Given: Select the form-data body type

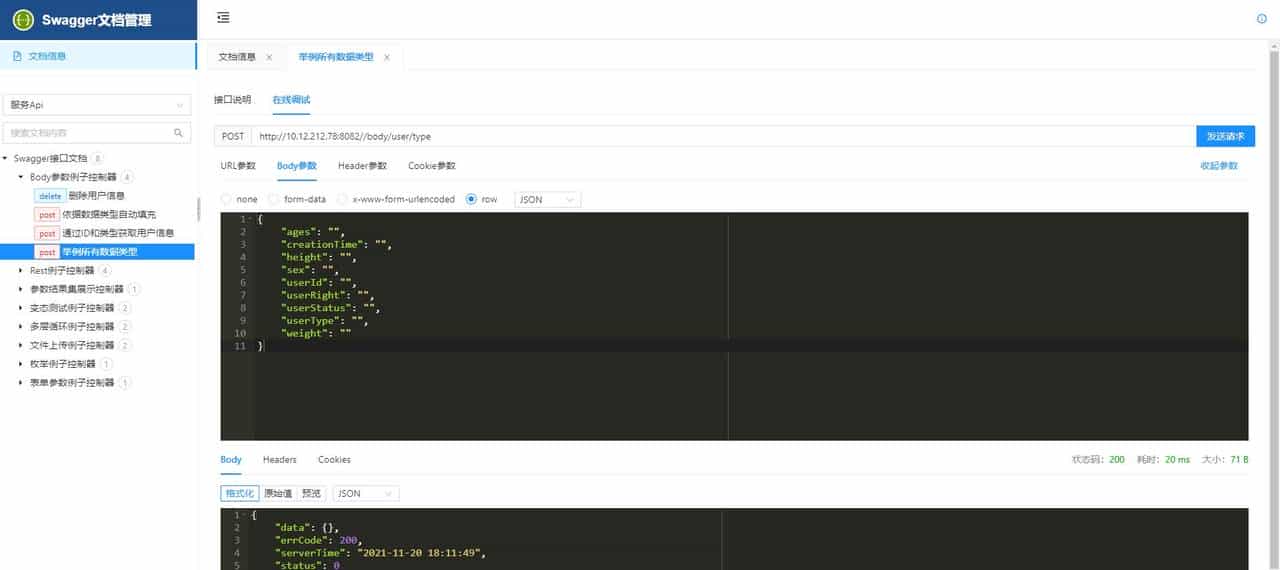Looking at the screenshot, I should point(273,199).
